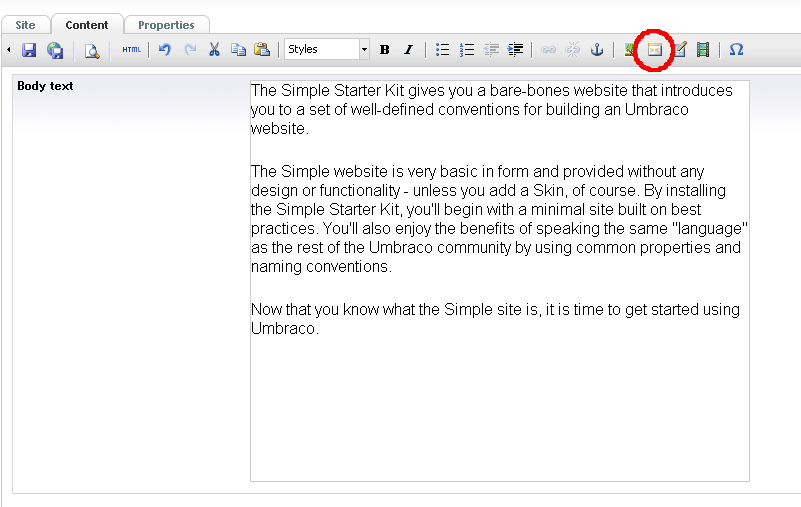The image size is (801, 507).
Task: Paste from clipboard icon
Action: click(x=262, y=49)
